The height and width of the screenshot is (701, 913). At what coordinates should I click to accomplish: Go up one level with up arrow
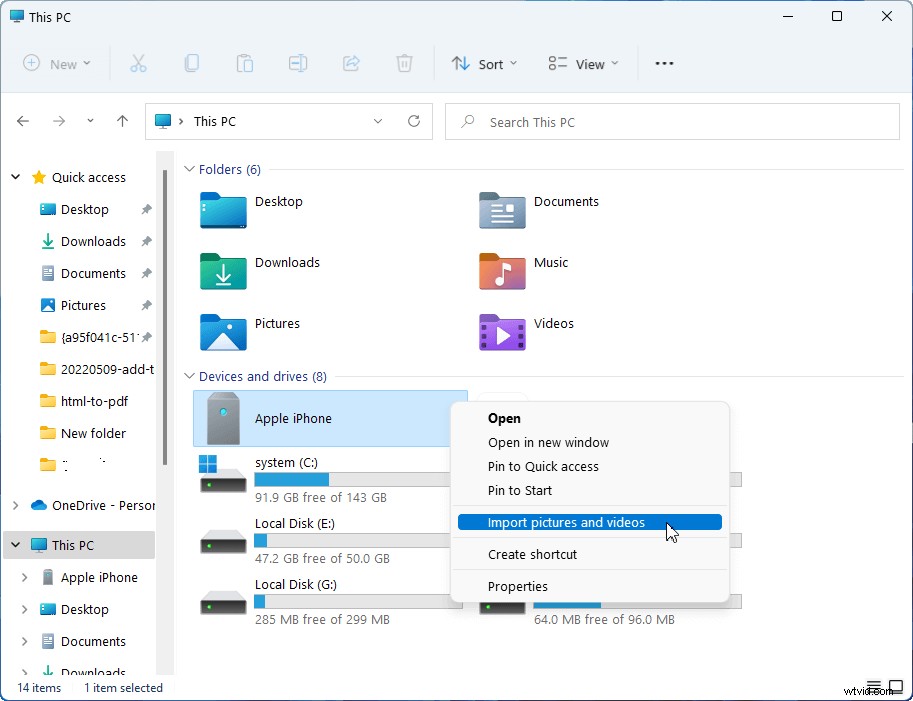click(x=122, y=121)
